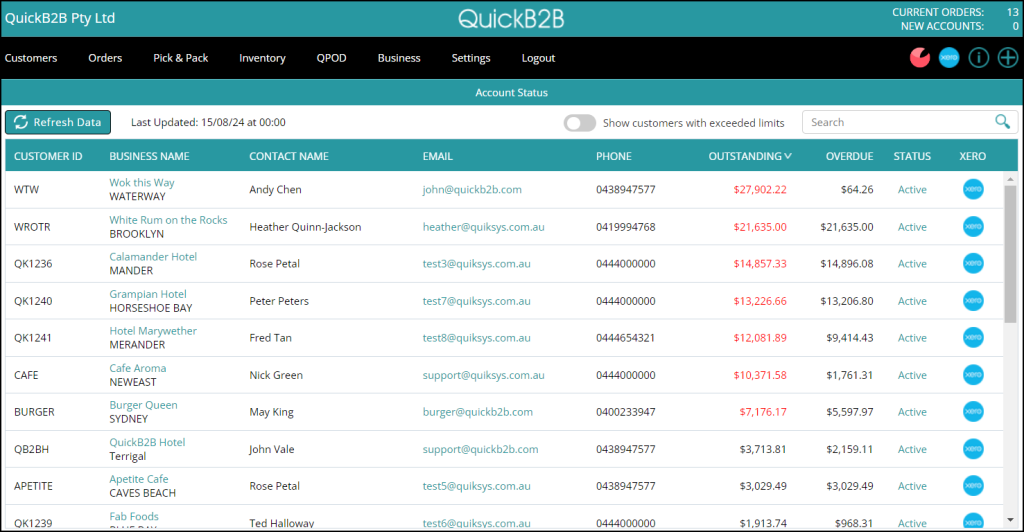Open Calamander Hotel business link
1024x532 pixels.
click(x=153, y=257)
